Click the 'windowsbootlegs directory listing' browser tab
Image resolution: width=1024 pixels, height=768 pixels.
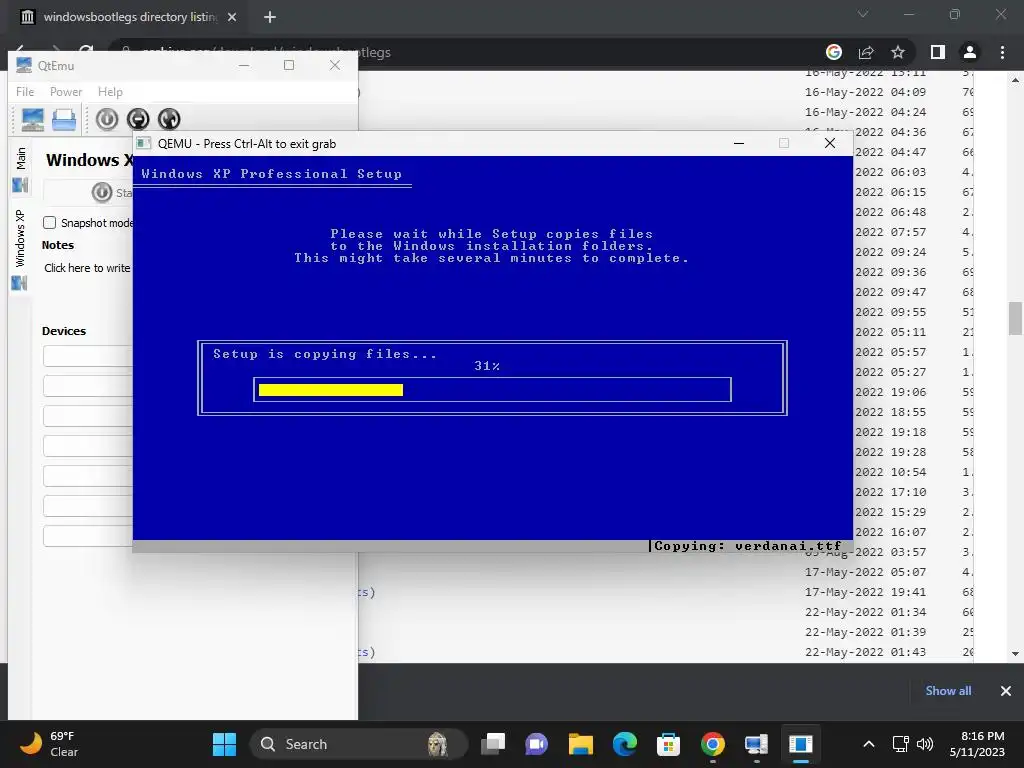click(x=131, y=17)
